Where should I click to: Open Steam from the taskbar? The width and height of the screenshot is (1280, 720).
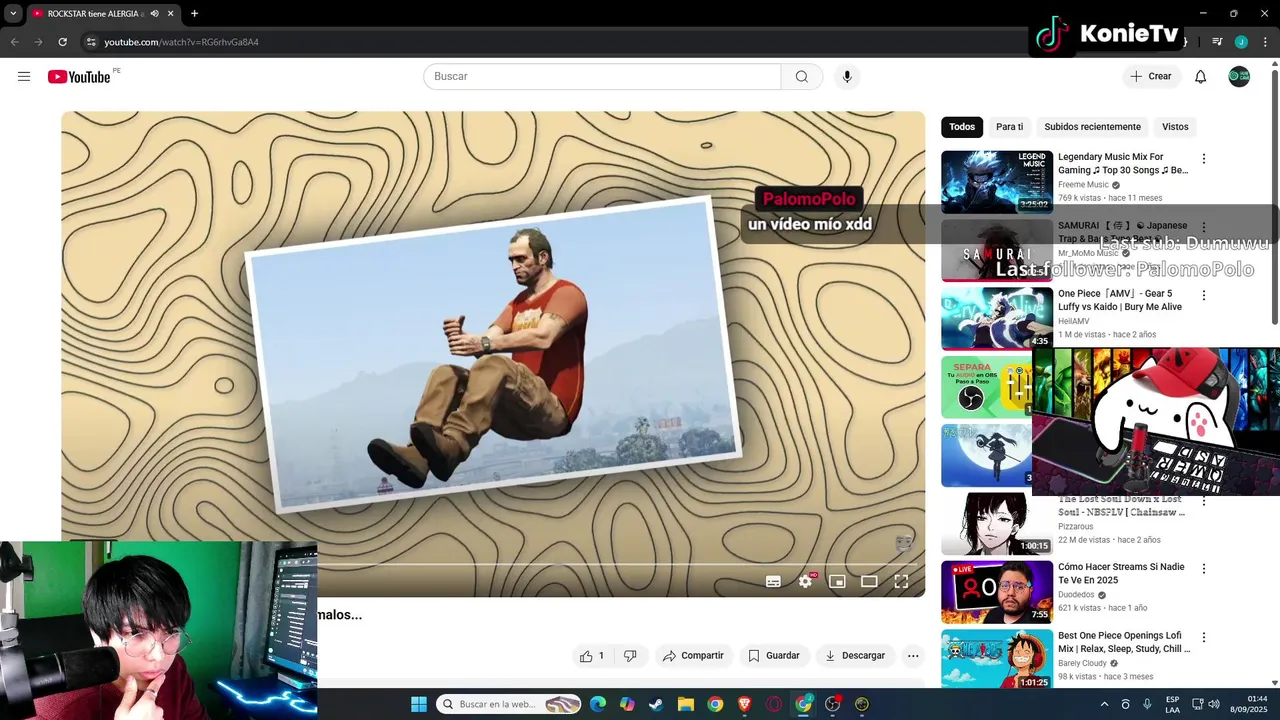[x=656, y=704]
